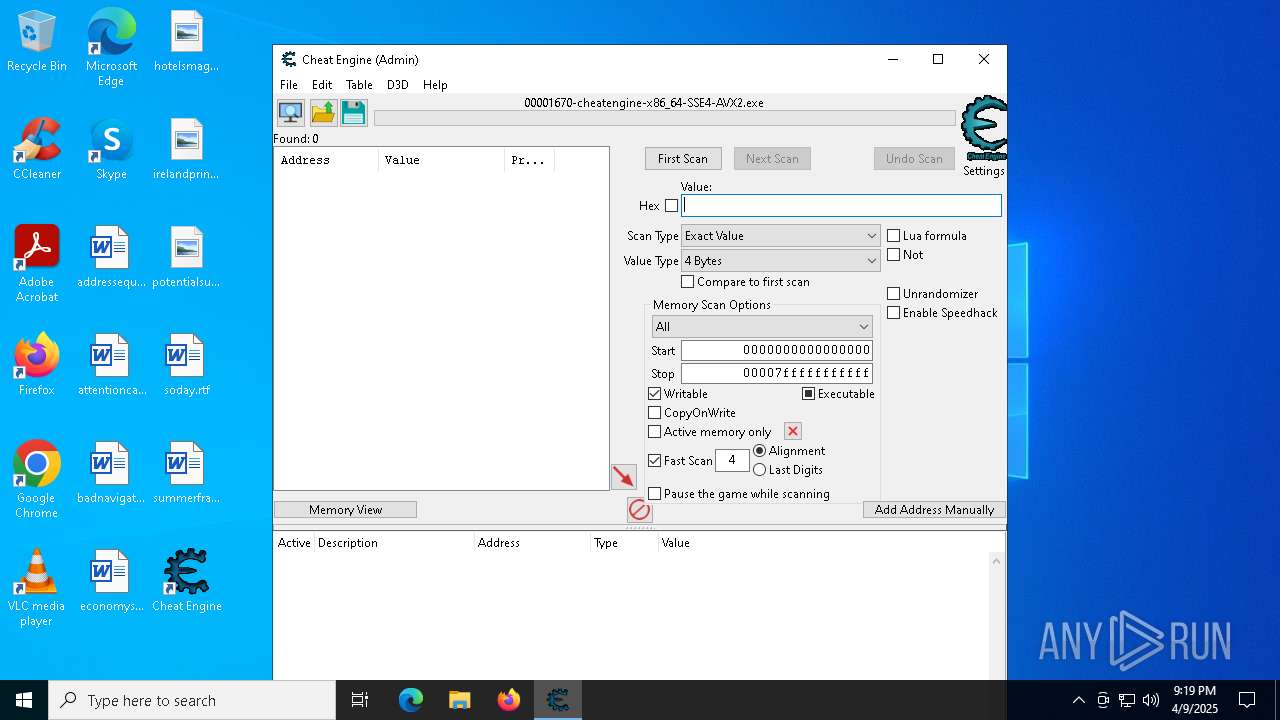Open the Table menu
The height and width of the screenshot is (720, 1280).
tap(359, 85)
